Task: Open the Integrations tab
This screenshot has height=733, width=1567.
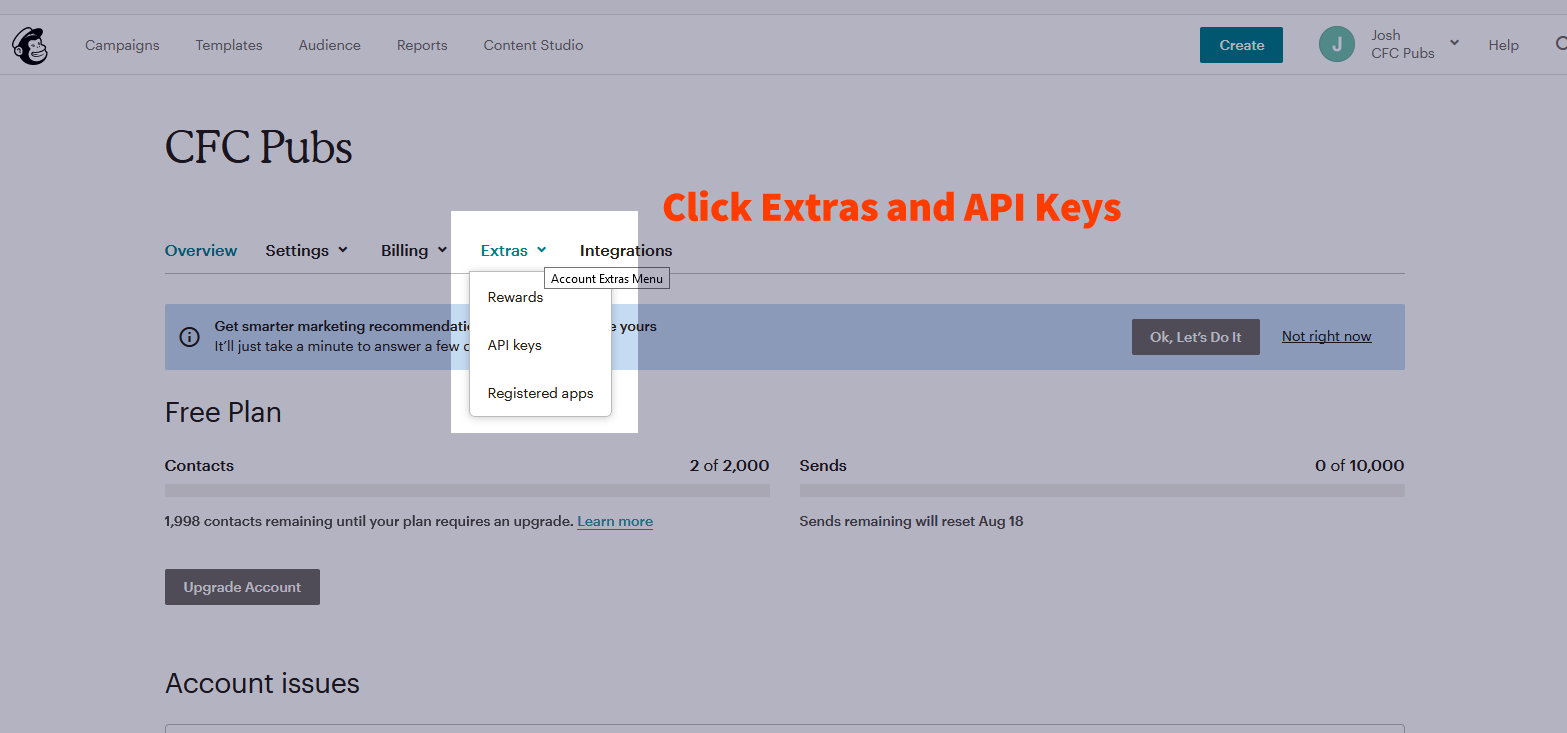Action: tap(626, 250)
